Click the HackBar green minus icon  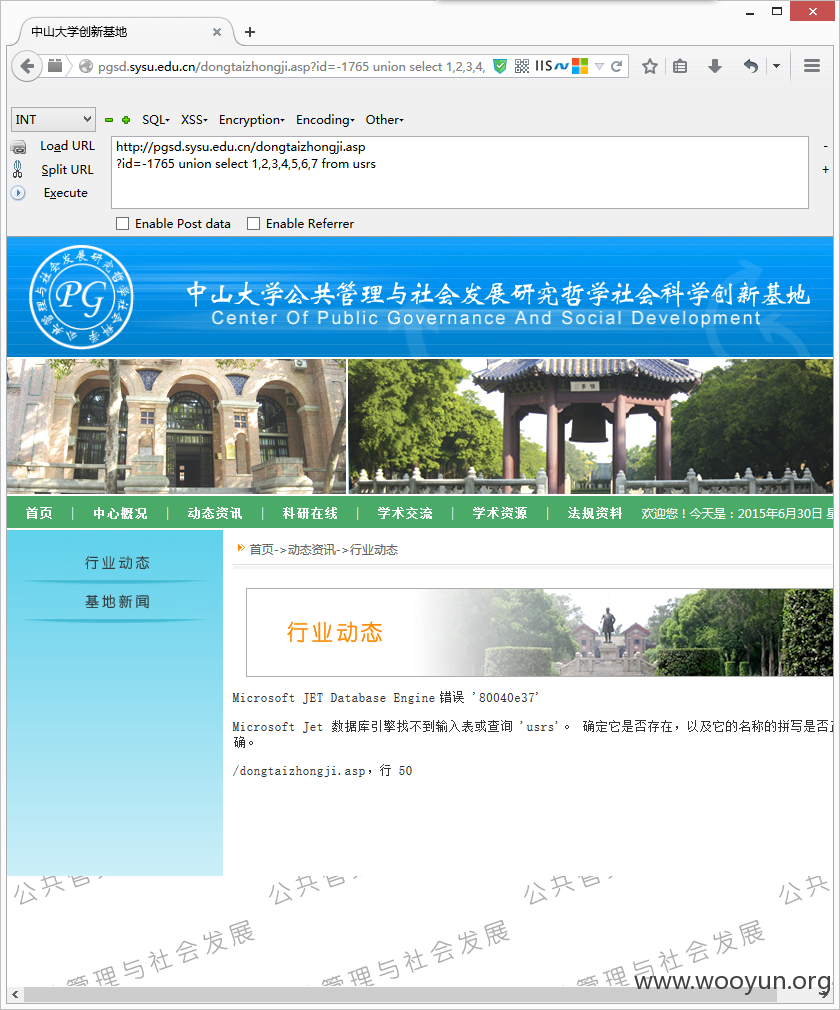(109, 120)
